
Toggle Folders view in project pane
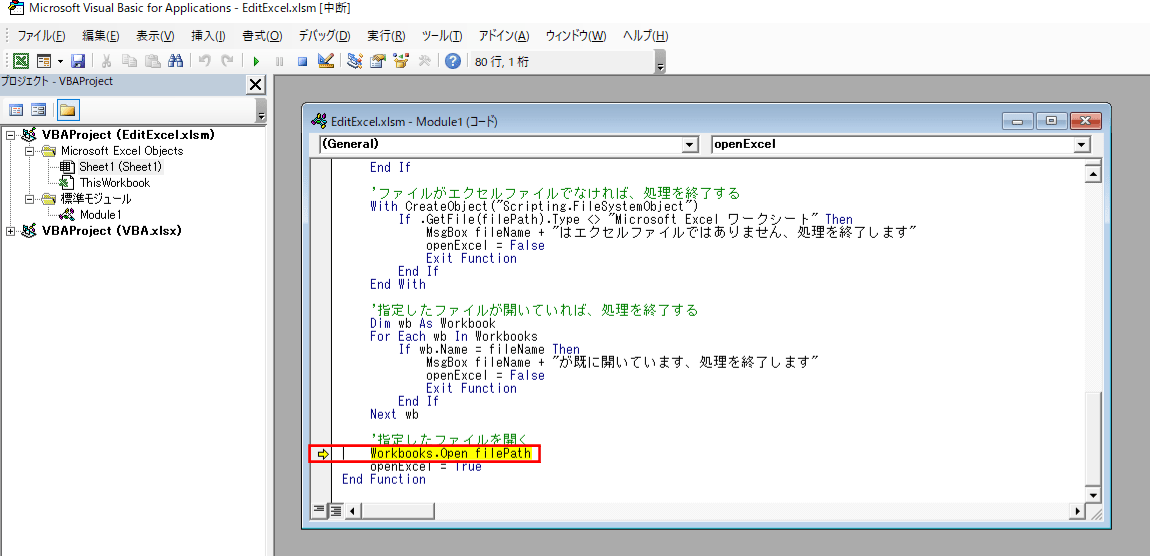click(x=67, y=110)
